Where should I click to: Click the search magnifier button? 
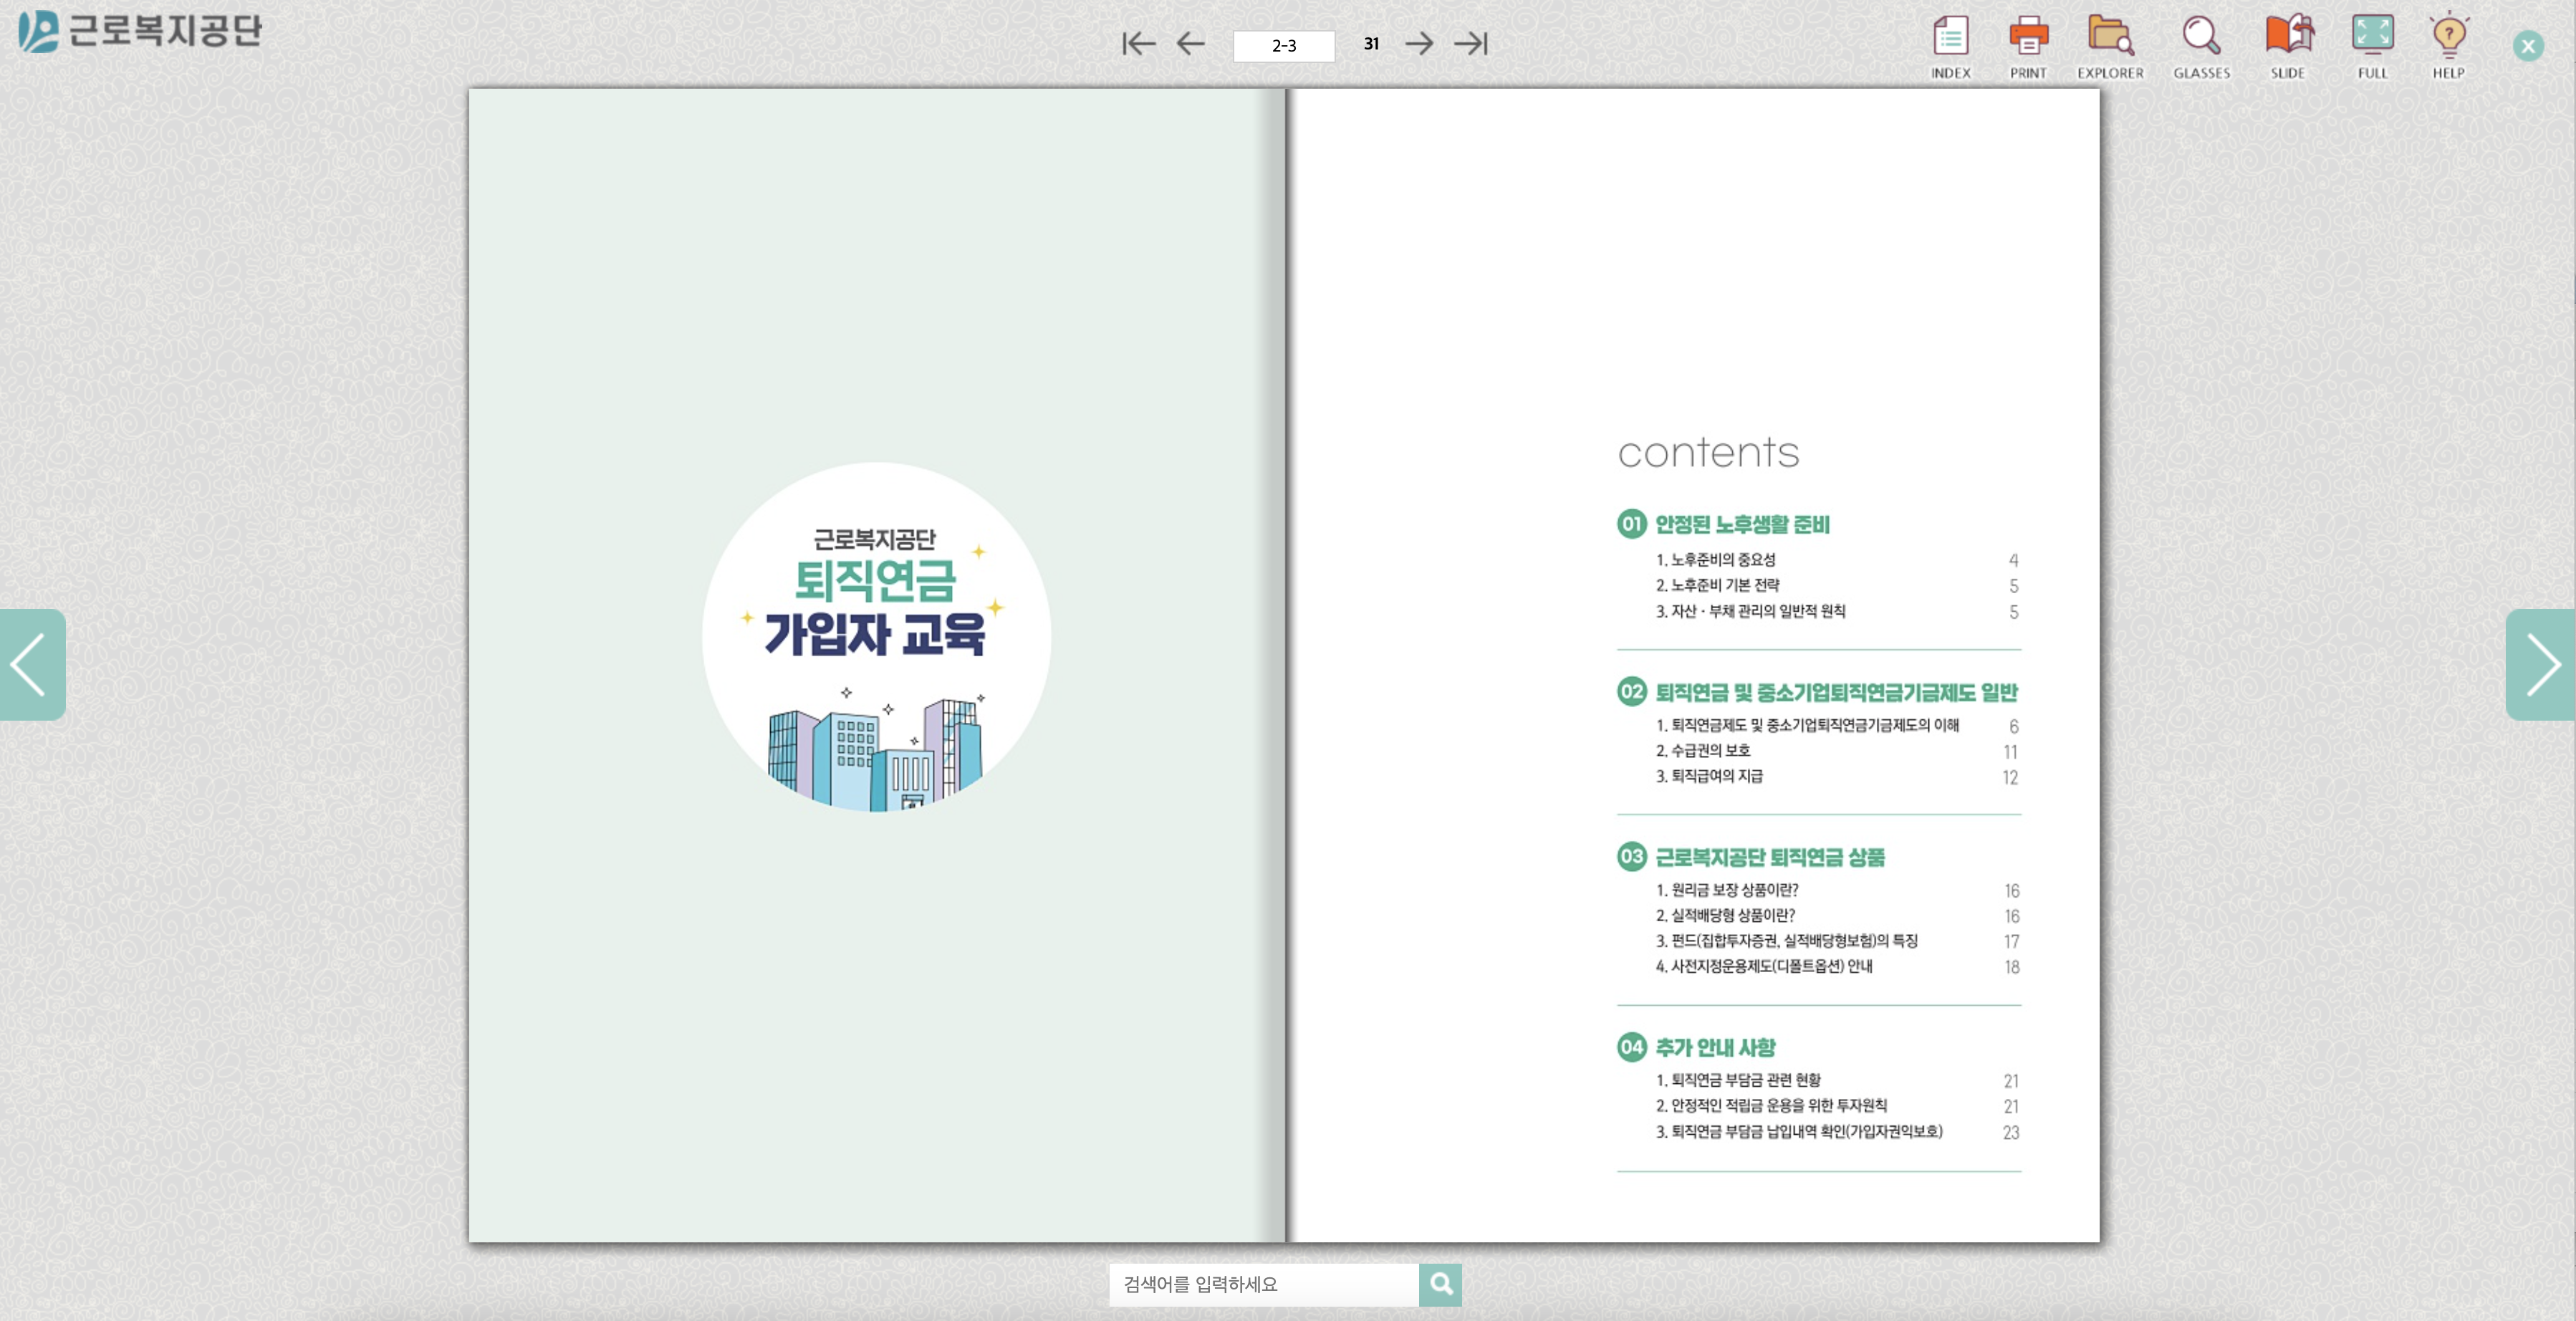tap(1440, 1284)
